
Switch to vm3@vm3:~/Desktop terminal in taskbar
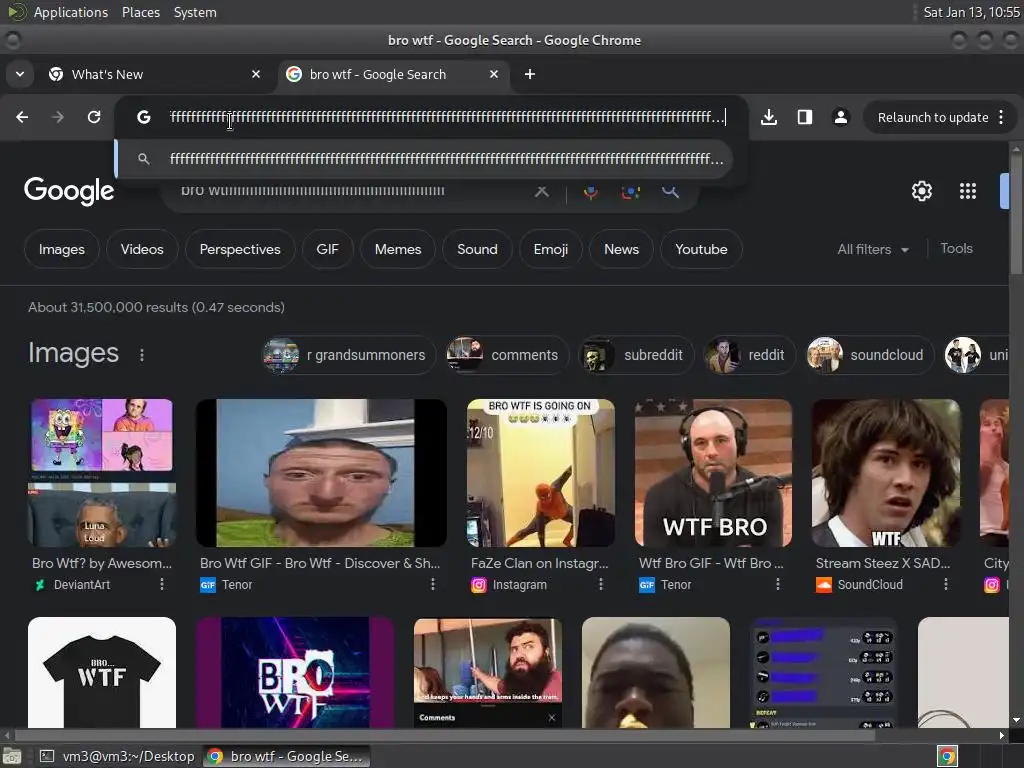[x=118, y=756]
